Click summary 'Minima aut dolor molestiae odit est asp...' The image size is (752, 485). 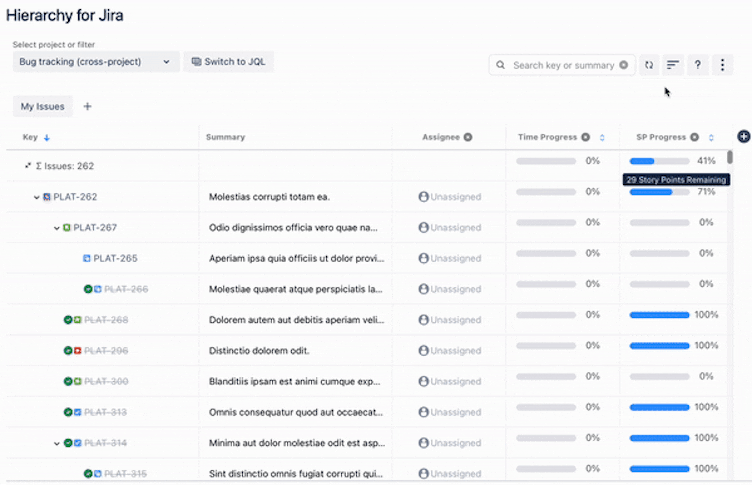(x=297, y=443)
